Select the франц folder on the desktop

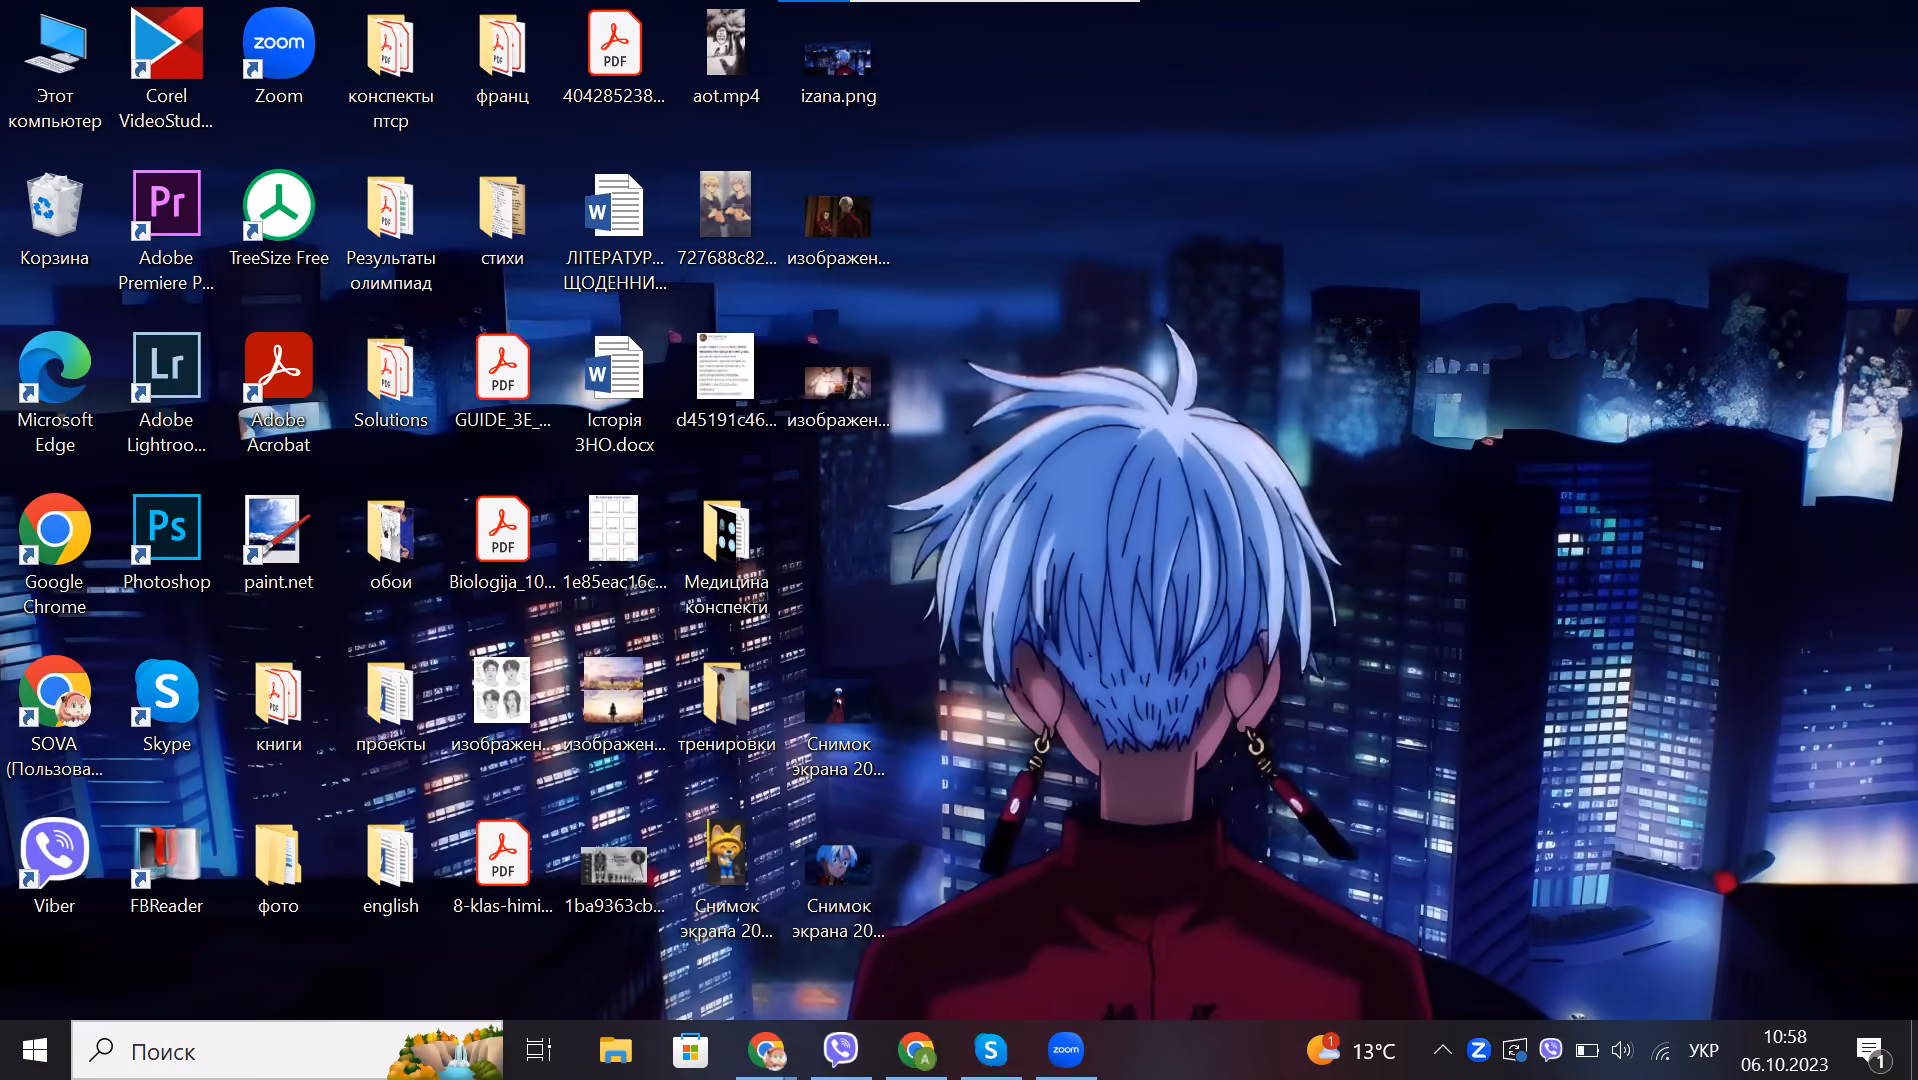502,58
